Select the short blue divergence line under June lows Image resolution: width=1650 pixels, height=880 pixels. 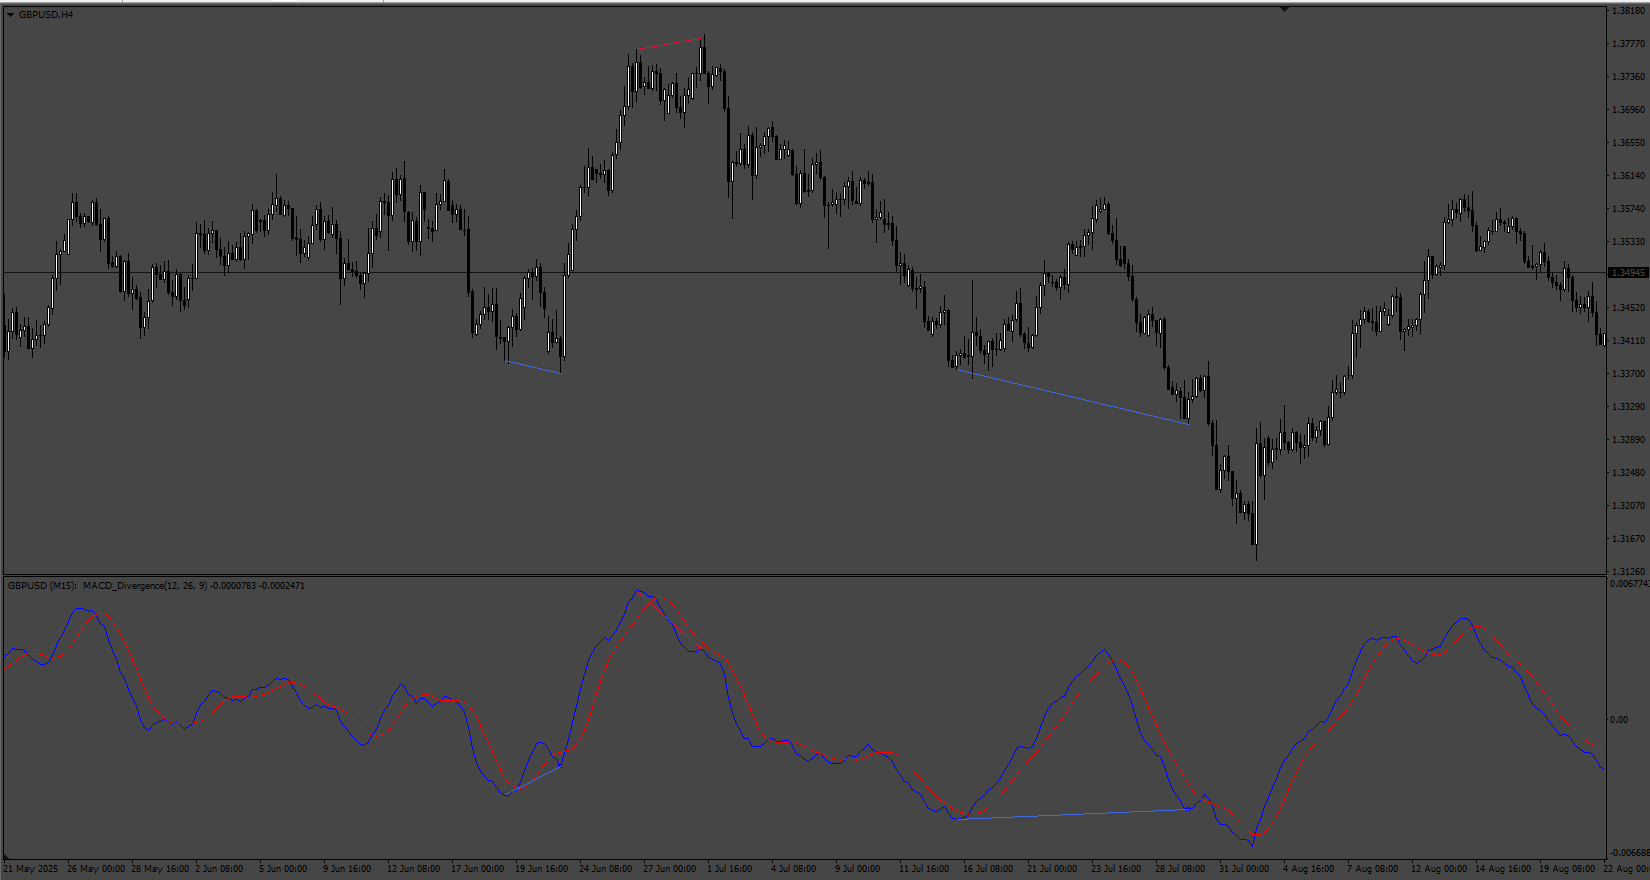[533, 367]
